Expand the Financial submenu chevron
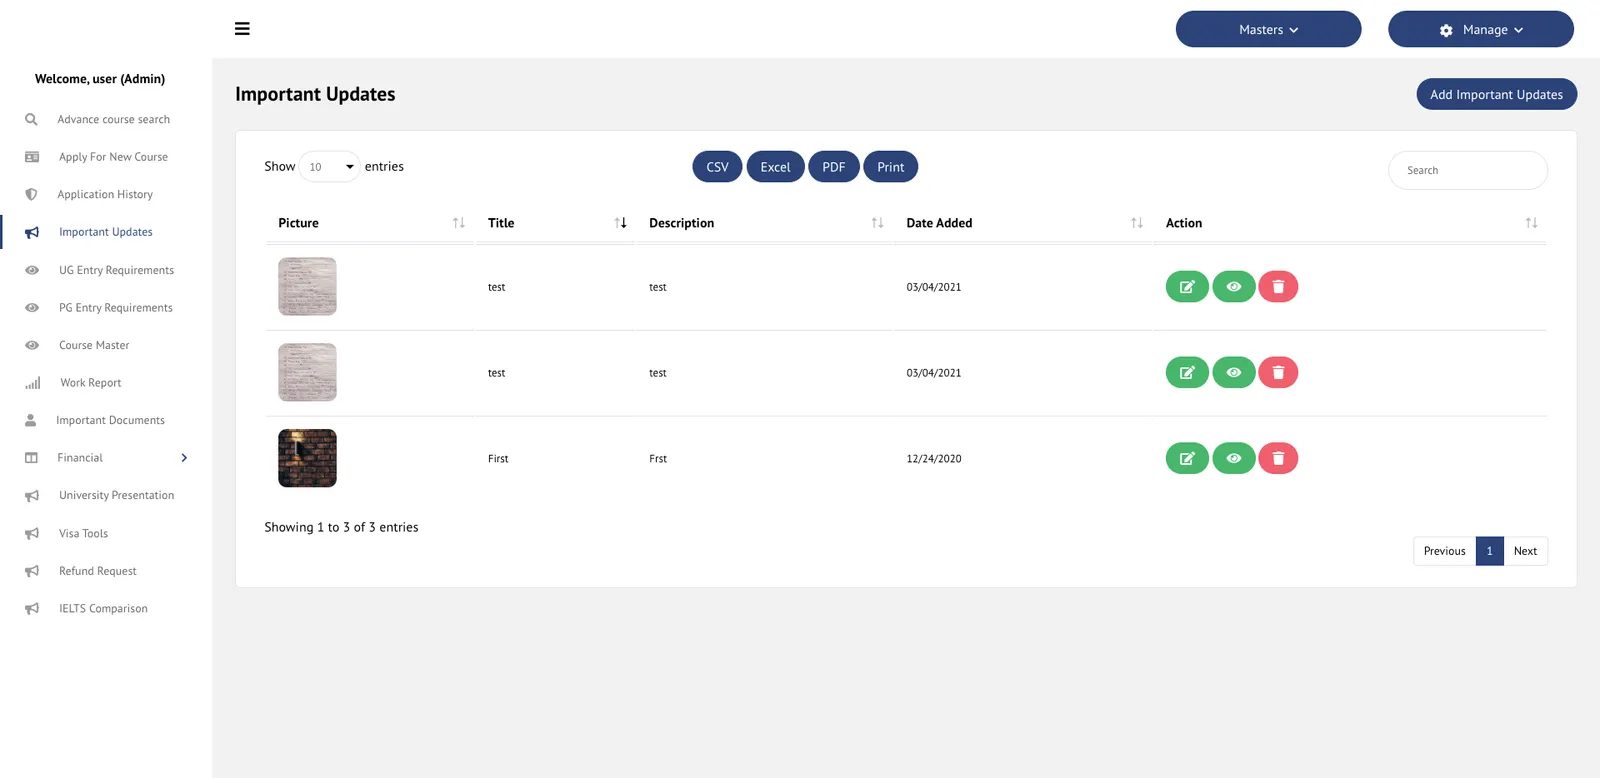 coord(184,458)
